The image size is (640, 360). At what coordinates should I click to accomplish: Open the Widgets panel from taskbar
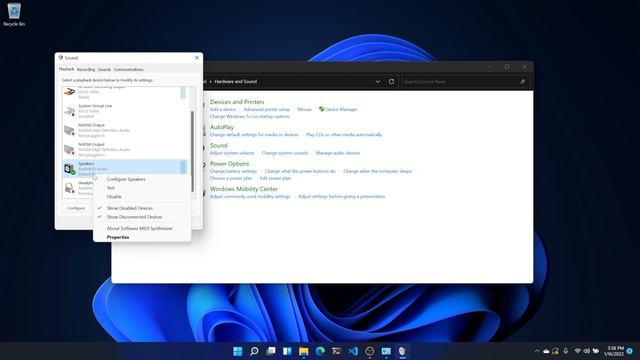287,351
